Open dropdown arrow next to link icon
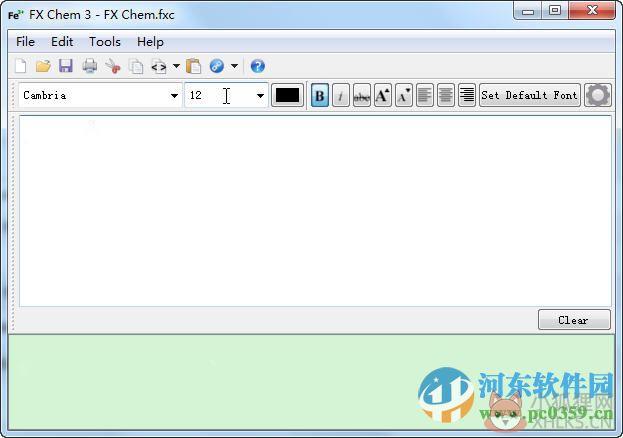The height and width of the screenshot is (438, 623). pos(234,66)
